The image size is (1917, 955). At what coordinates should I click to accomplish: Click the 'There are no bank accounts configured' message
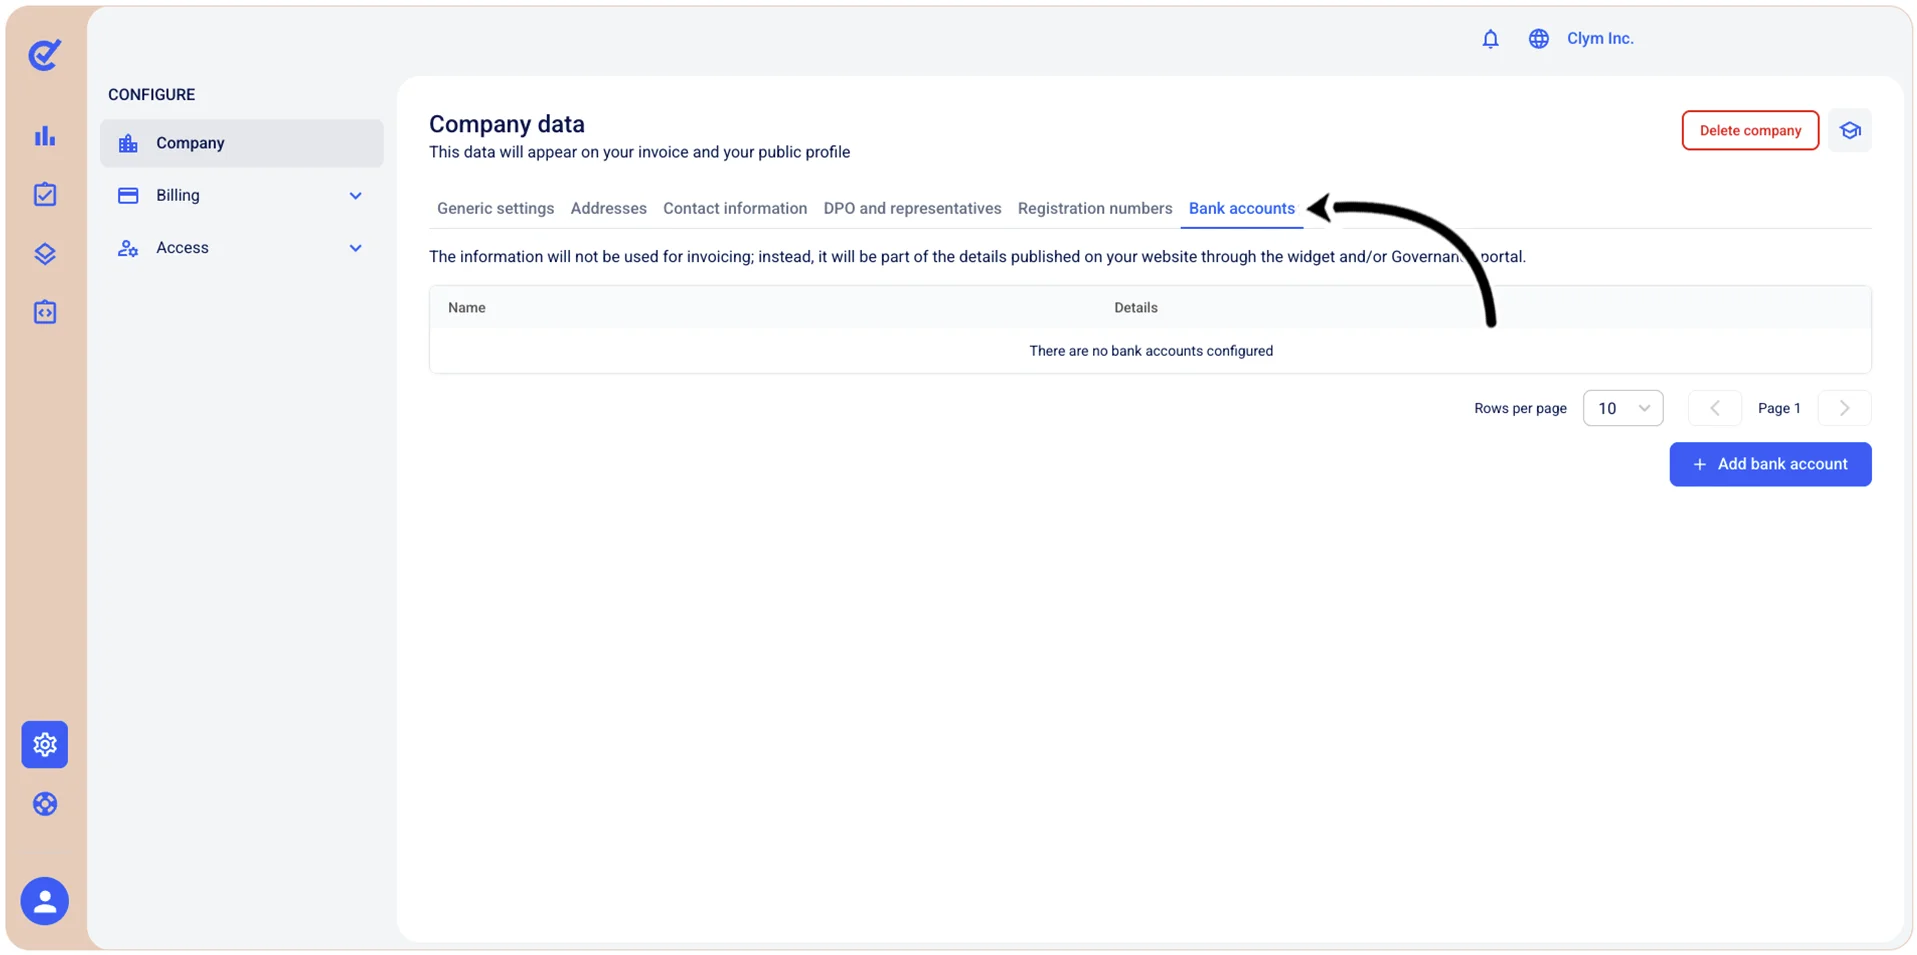[x=1151, y=351]
